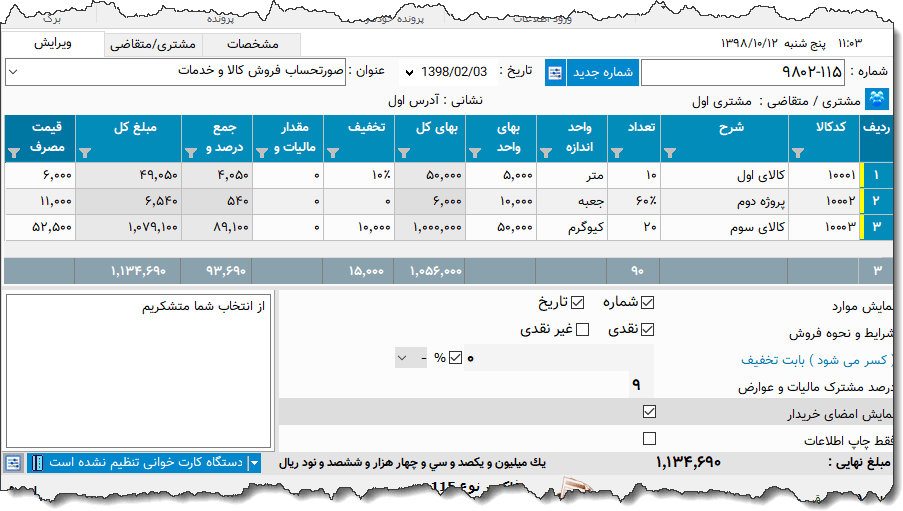
Task: Click the thank-you note text area
Action: point(138,370)
